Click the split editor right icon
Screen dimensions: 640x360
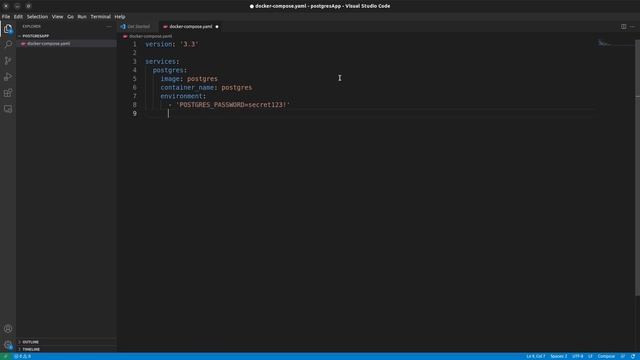click(x=623, y=27)
